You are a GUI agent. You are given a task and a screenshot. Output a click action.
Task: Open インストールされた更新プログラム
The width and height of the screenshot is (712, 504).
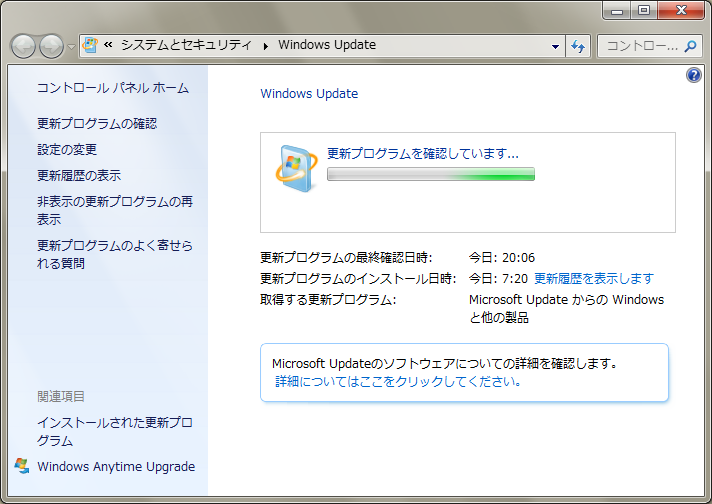coord(115,431)
